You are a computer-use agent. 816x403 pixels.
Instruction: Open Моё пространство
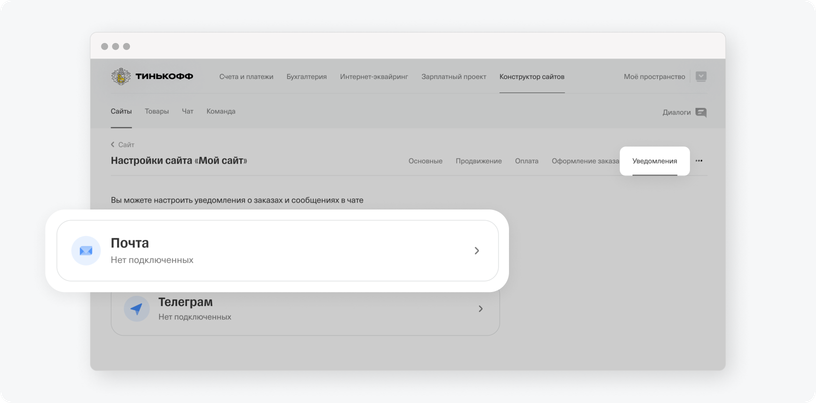click(x=654, y=77)
